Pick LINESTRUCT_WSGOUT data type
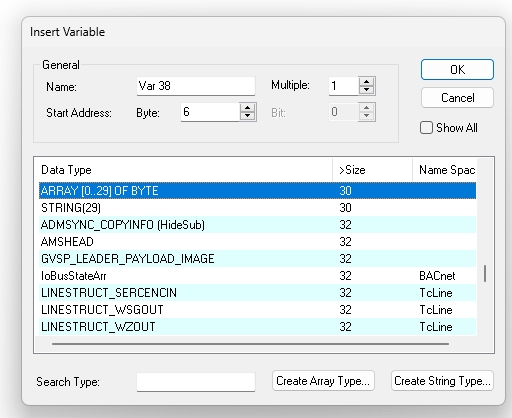512x418 pixels. tap(257, 310)
